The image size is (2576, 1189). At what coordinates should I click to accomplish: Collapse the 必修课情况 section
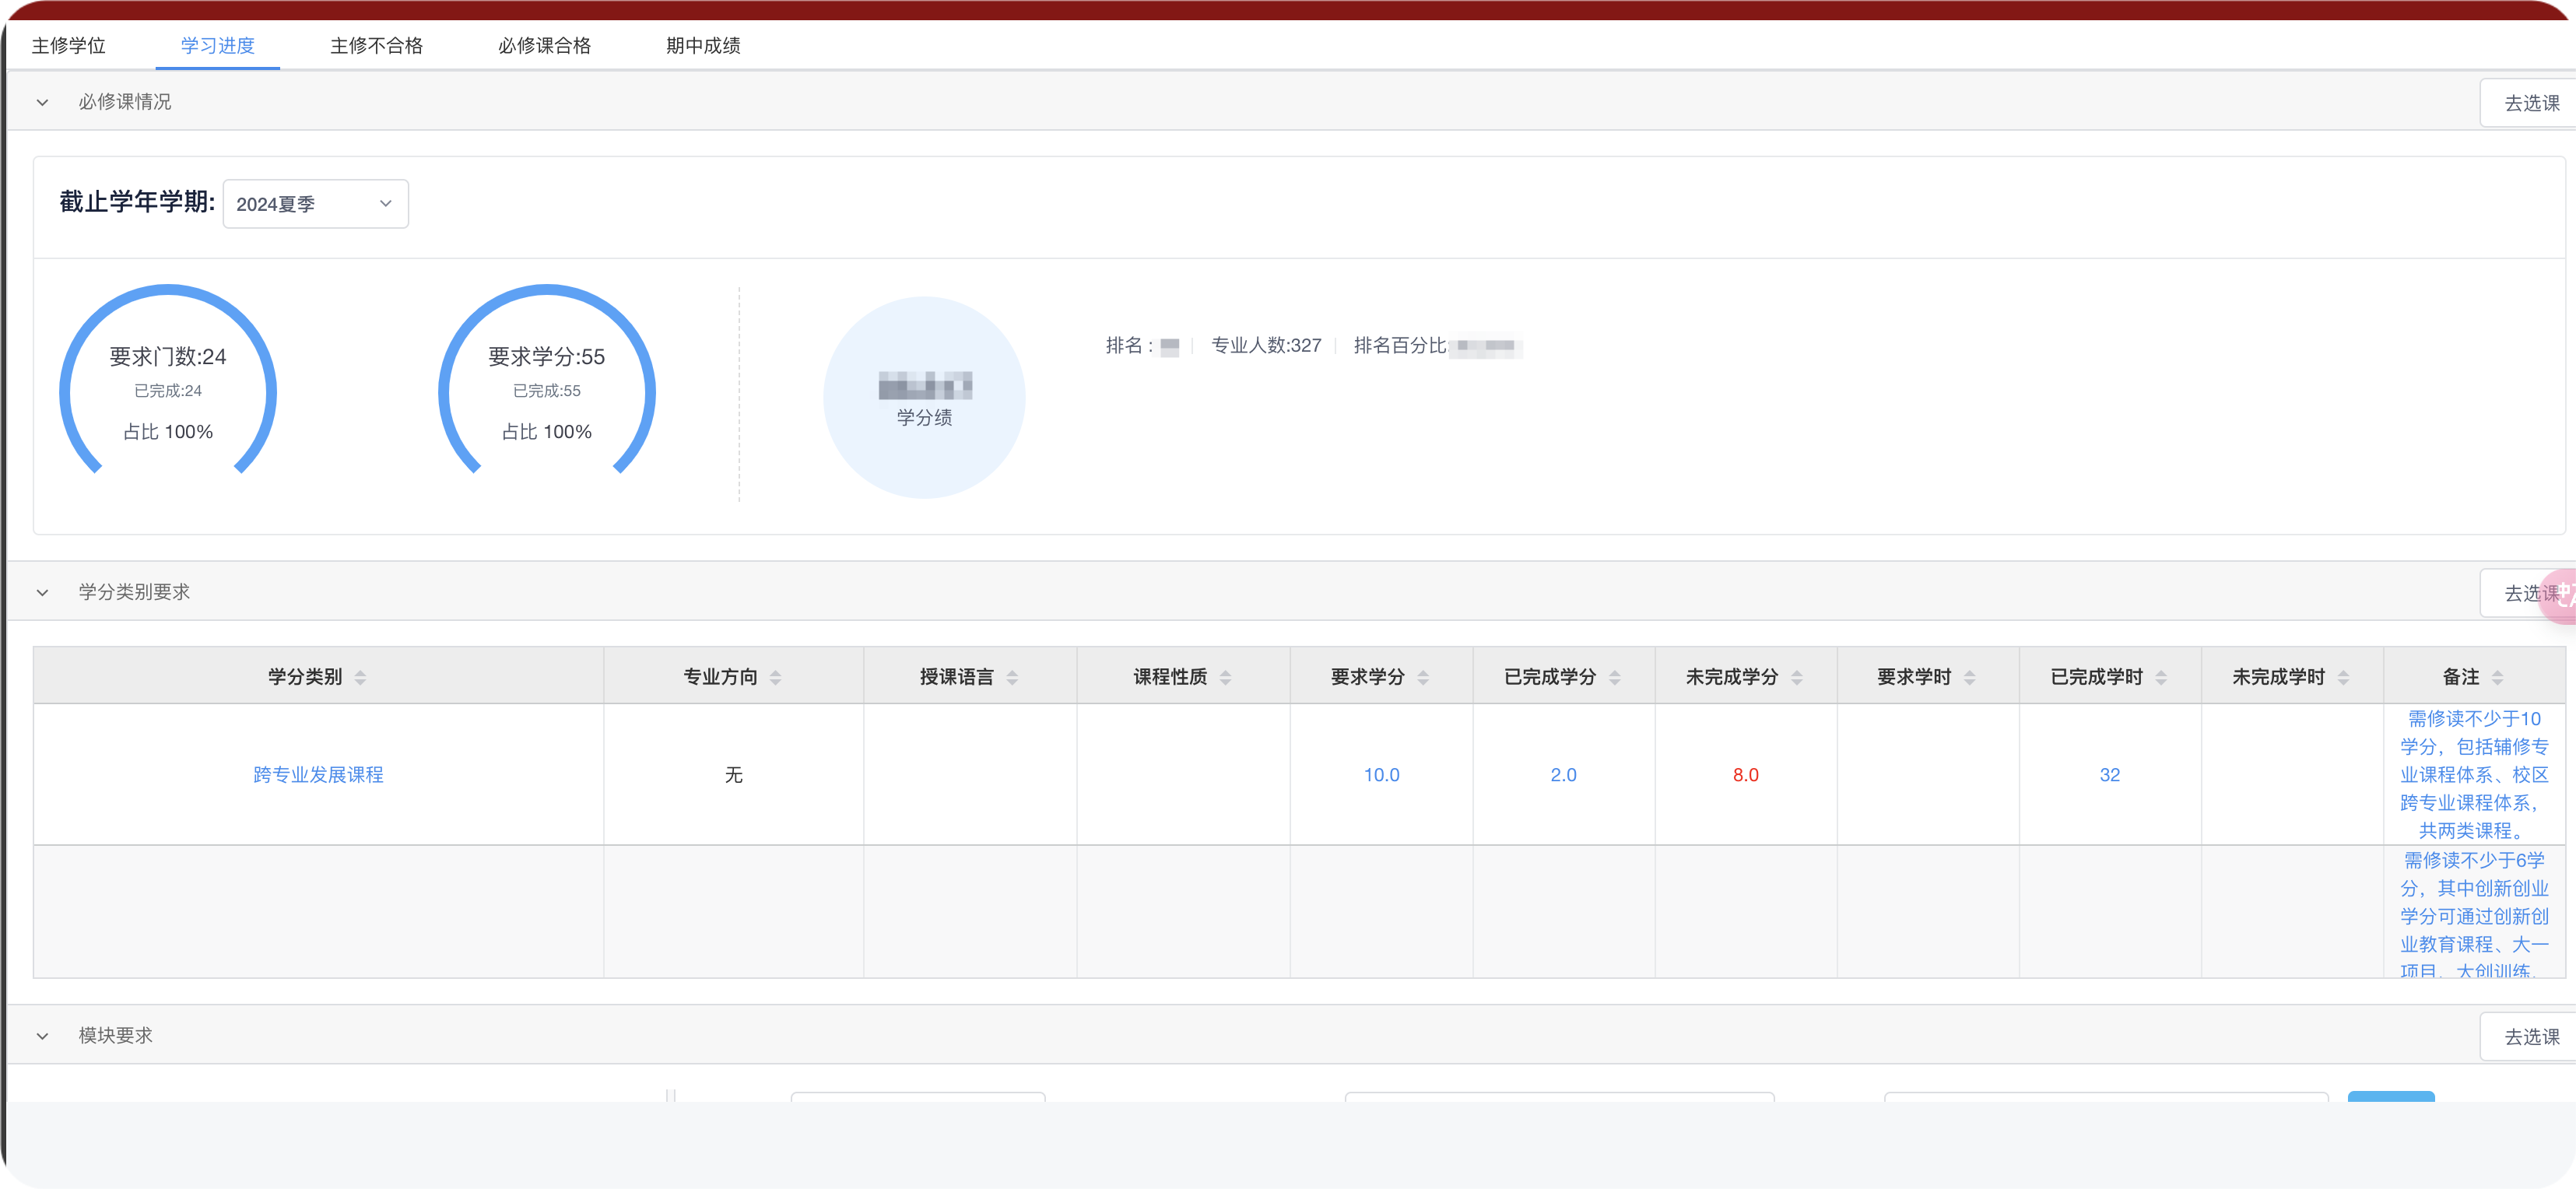point(42,102)
